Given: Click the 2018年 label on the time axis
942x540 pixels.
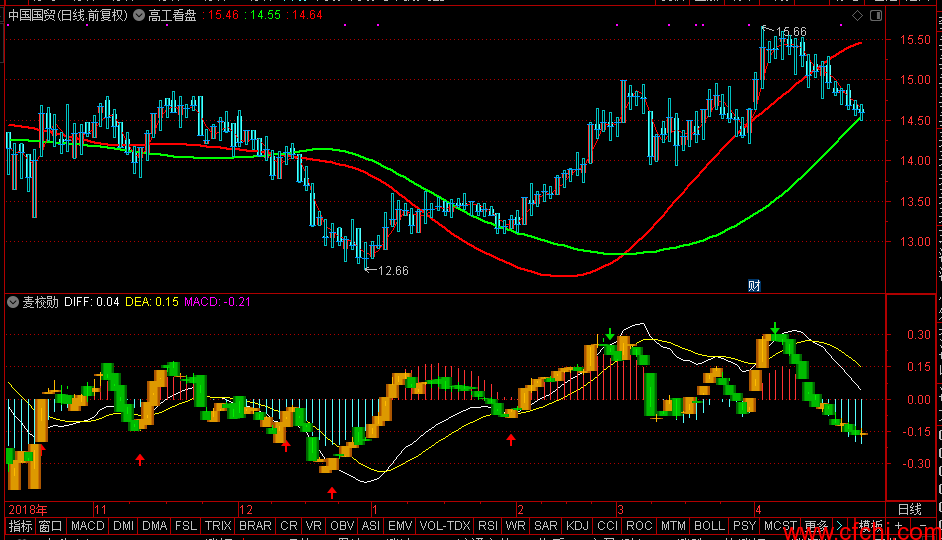Looking at the screenshot, I should tap(28, 509).
